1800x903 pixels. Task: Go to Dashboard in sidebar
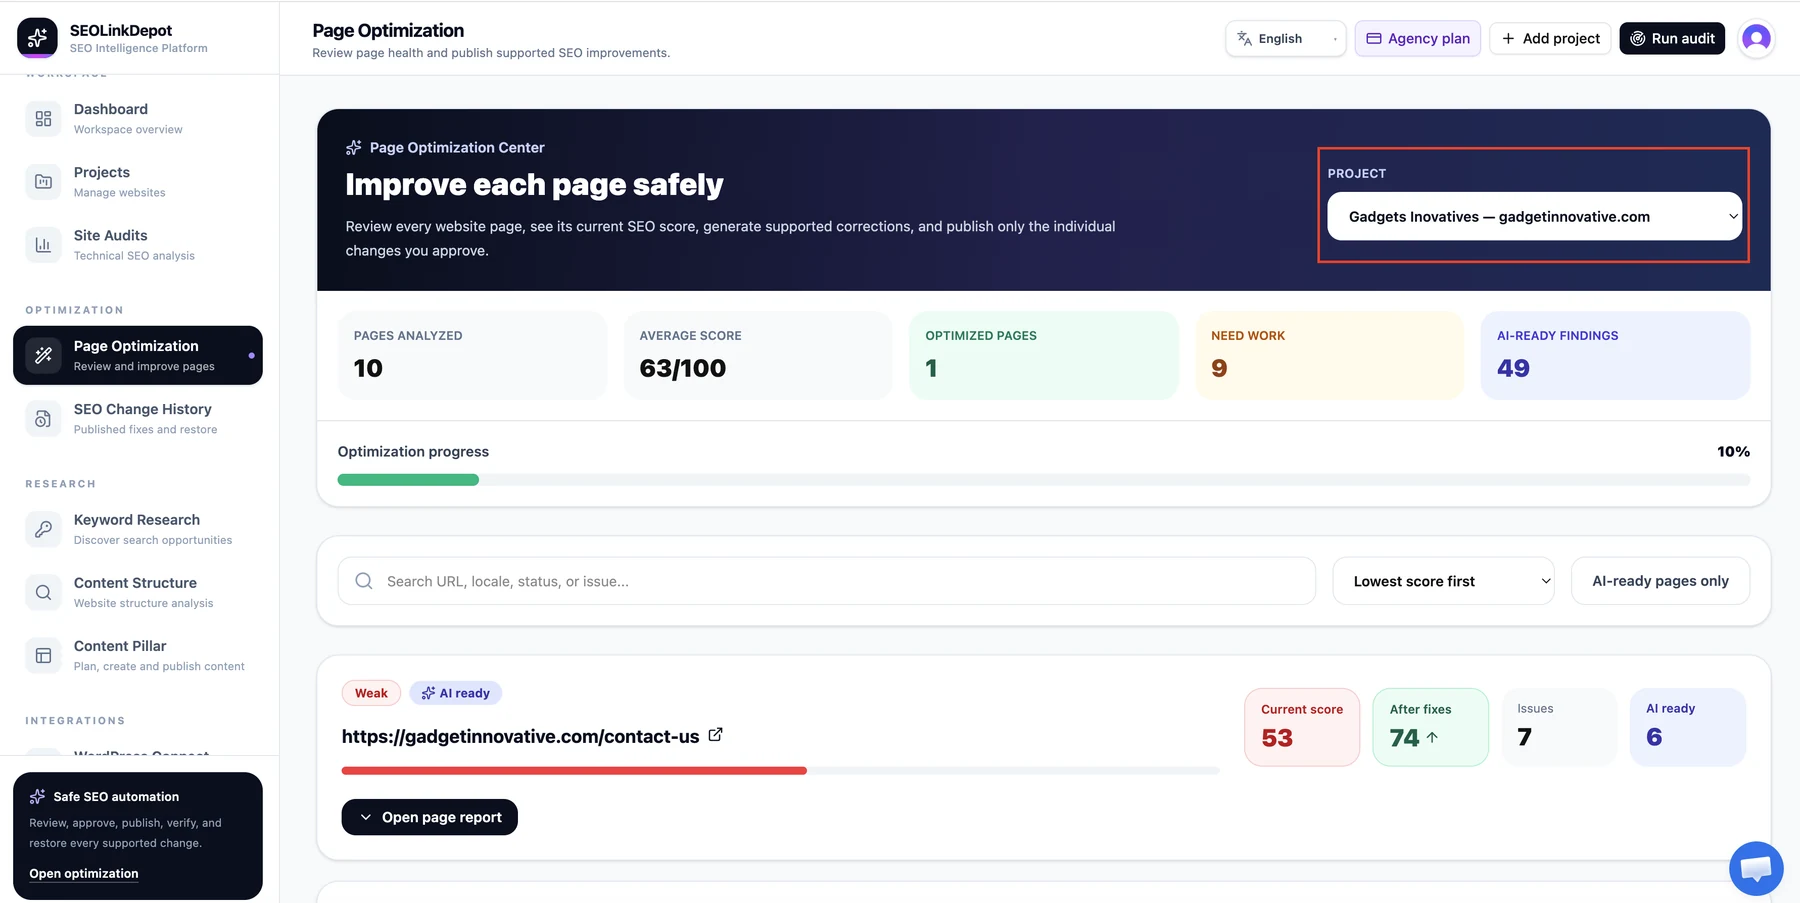pyautogui.click(x=138, y=119)
